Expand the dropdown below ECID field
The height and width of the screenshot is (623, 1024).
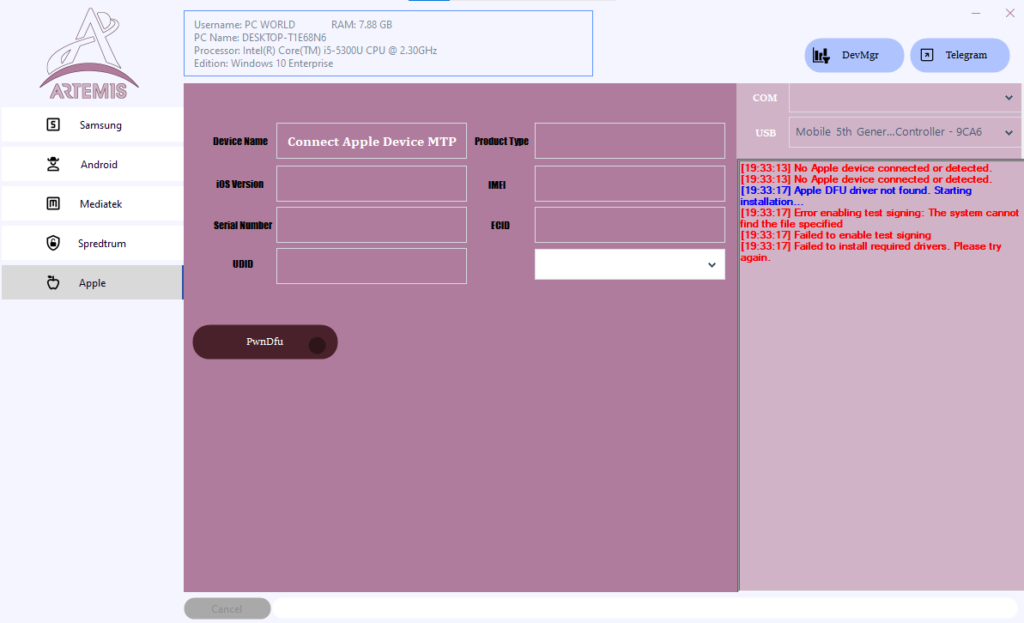click(x=629, y=264)
